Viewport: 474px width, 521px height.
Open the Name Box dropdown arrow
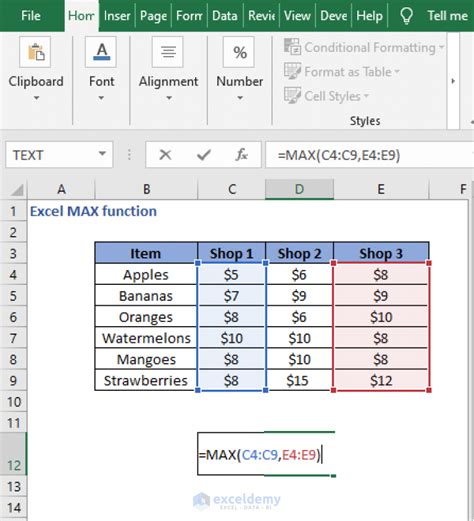(102, 154)
